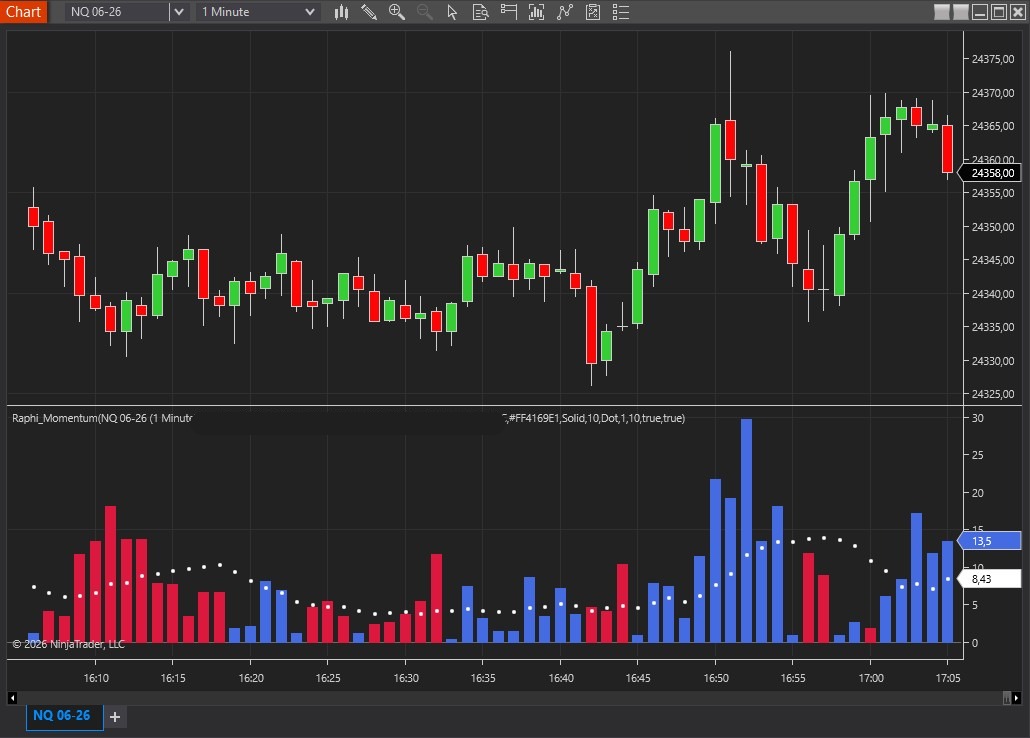Open the Strategies icon in toolbar

[593, 12]
